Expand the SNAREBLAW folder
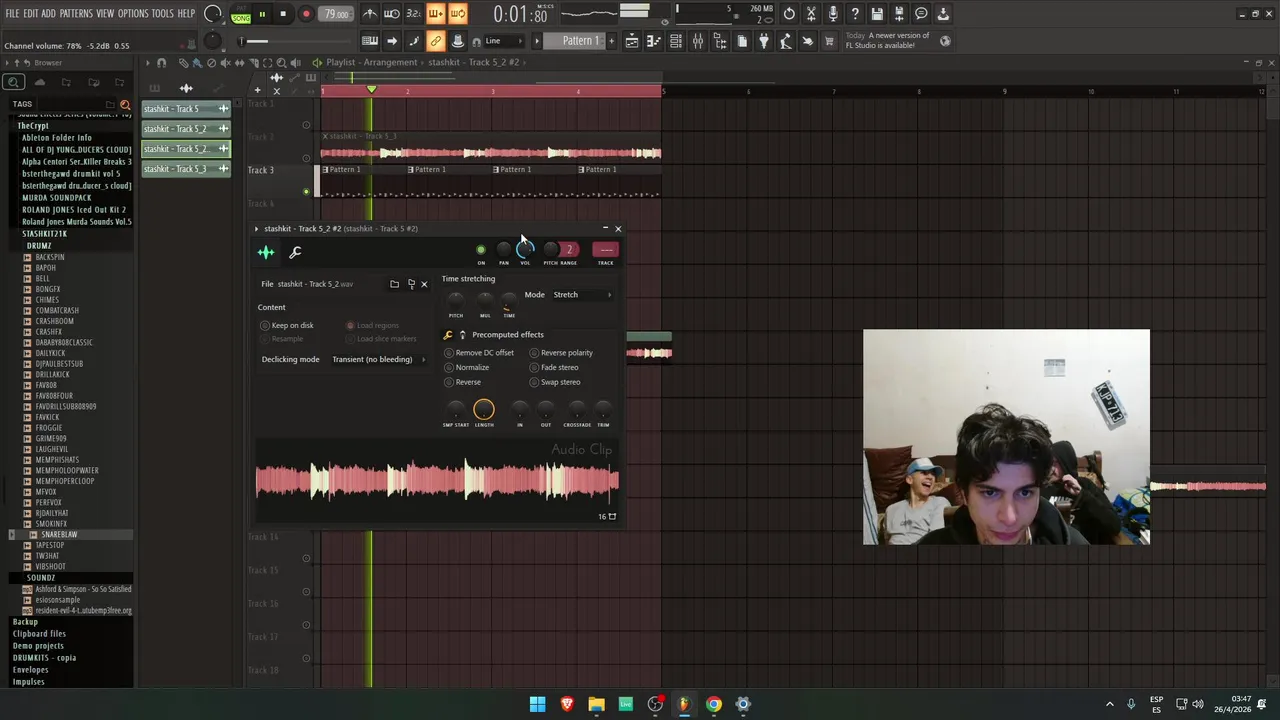The image size is (1280, 720). point(59,535)
